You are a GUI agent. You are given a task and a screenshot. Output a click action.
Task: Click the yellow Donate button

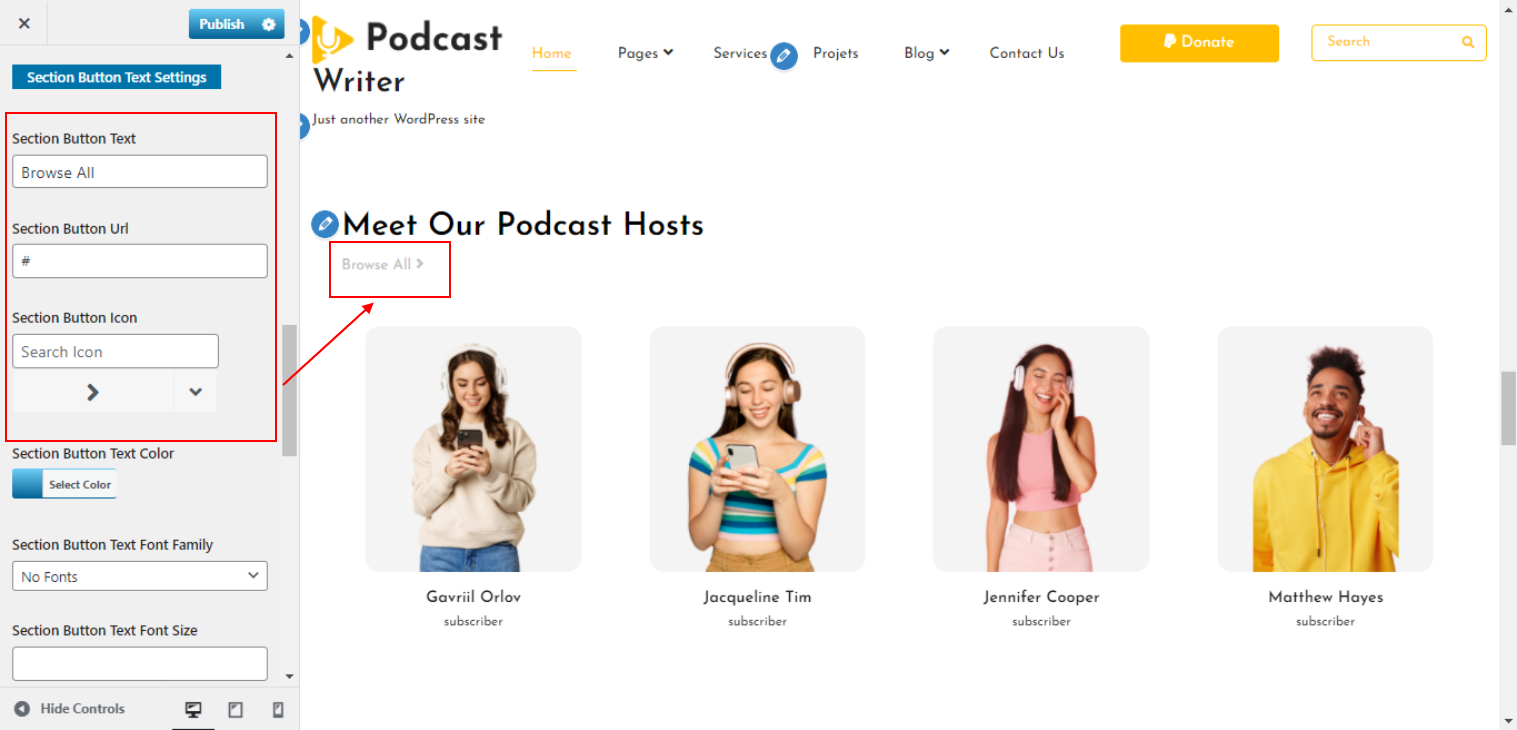[1199, 43]
